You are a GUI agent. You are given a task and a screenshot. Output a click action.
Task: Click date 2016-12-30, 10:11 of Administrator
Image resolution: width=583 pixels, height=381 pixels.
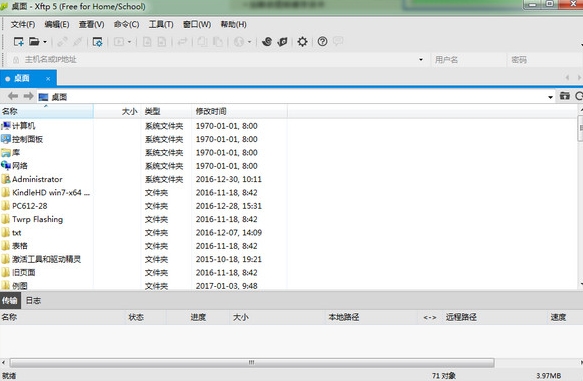[x=229, y=179]
